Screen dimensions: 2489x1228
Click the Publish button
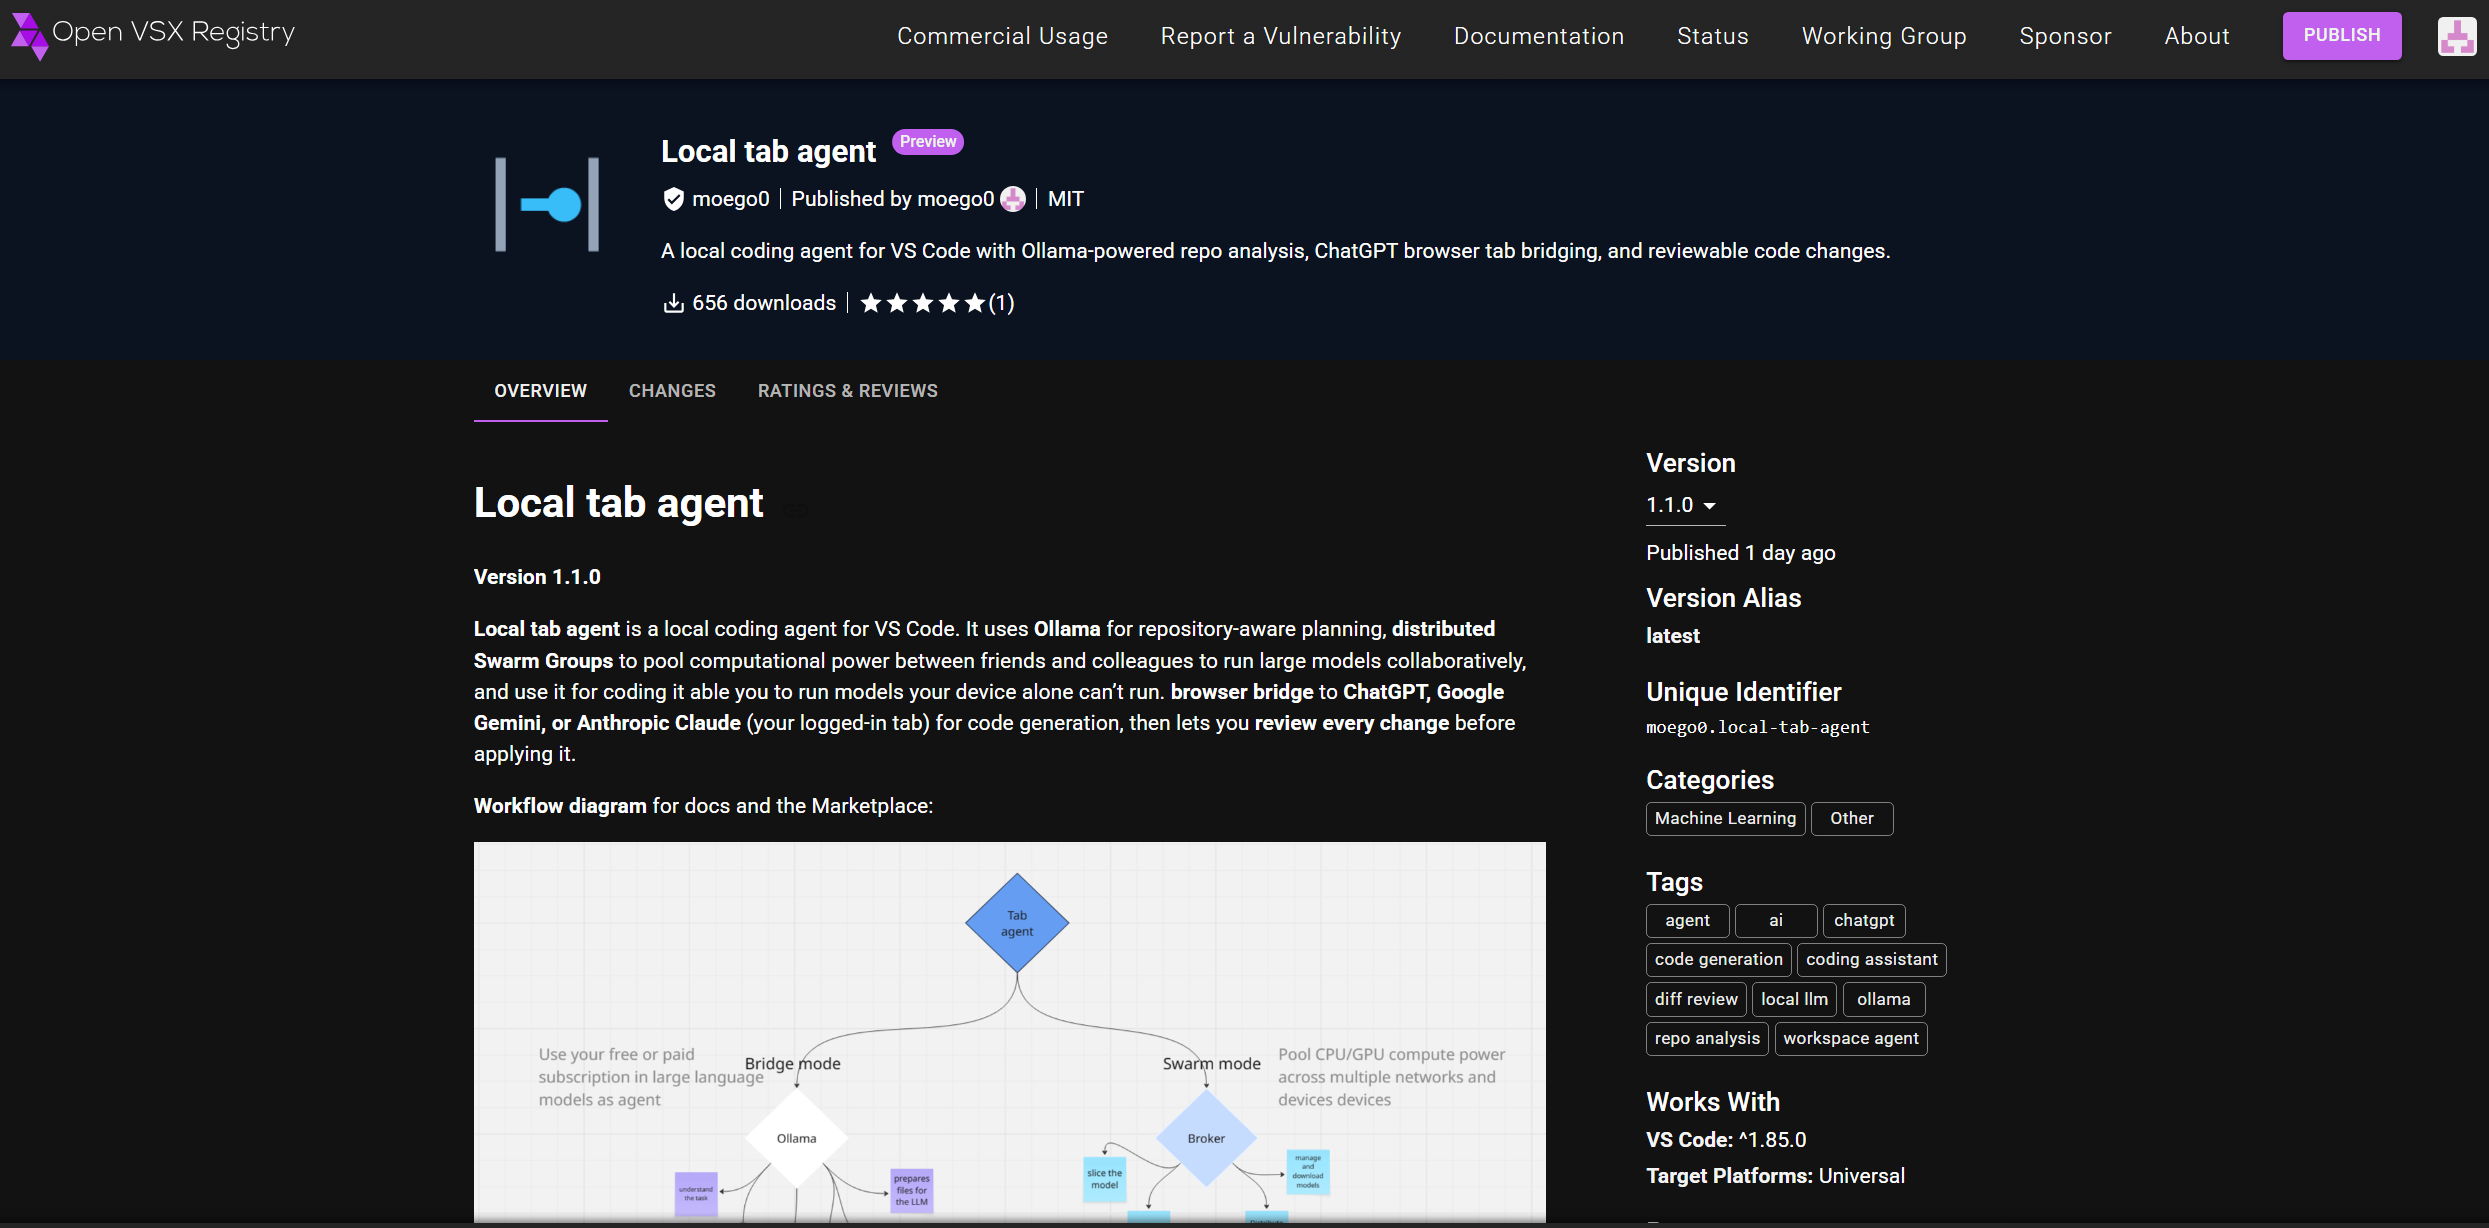click(x=2342, y=35)
